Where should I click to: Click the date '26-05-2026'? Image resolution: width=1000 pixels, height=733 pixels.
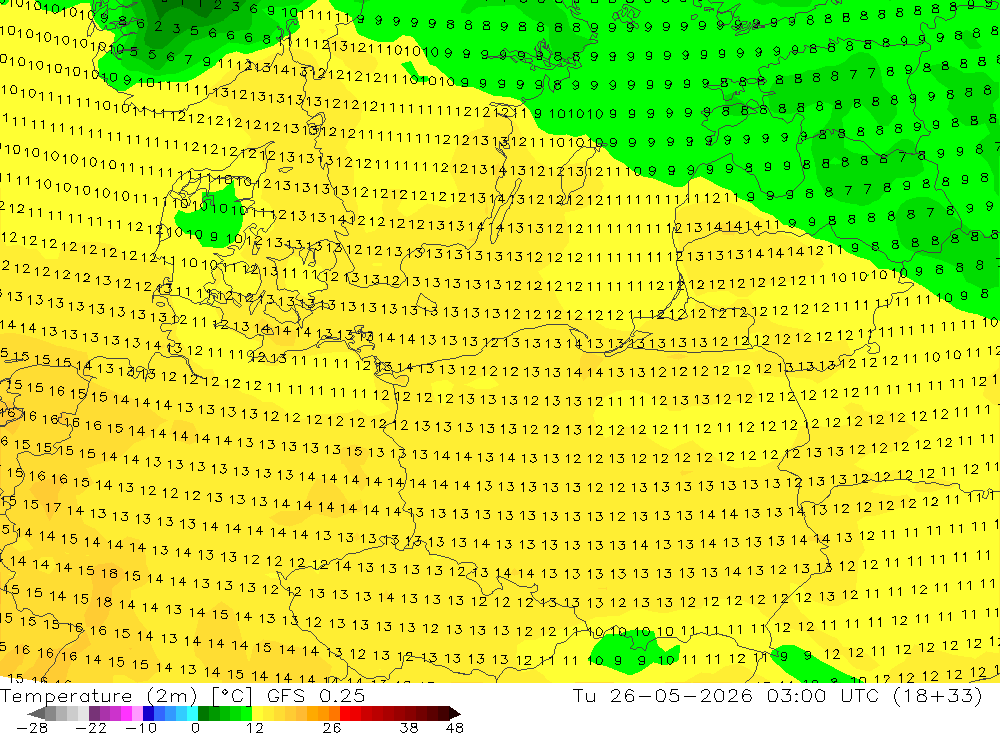point(681,696)
